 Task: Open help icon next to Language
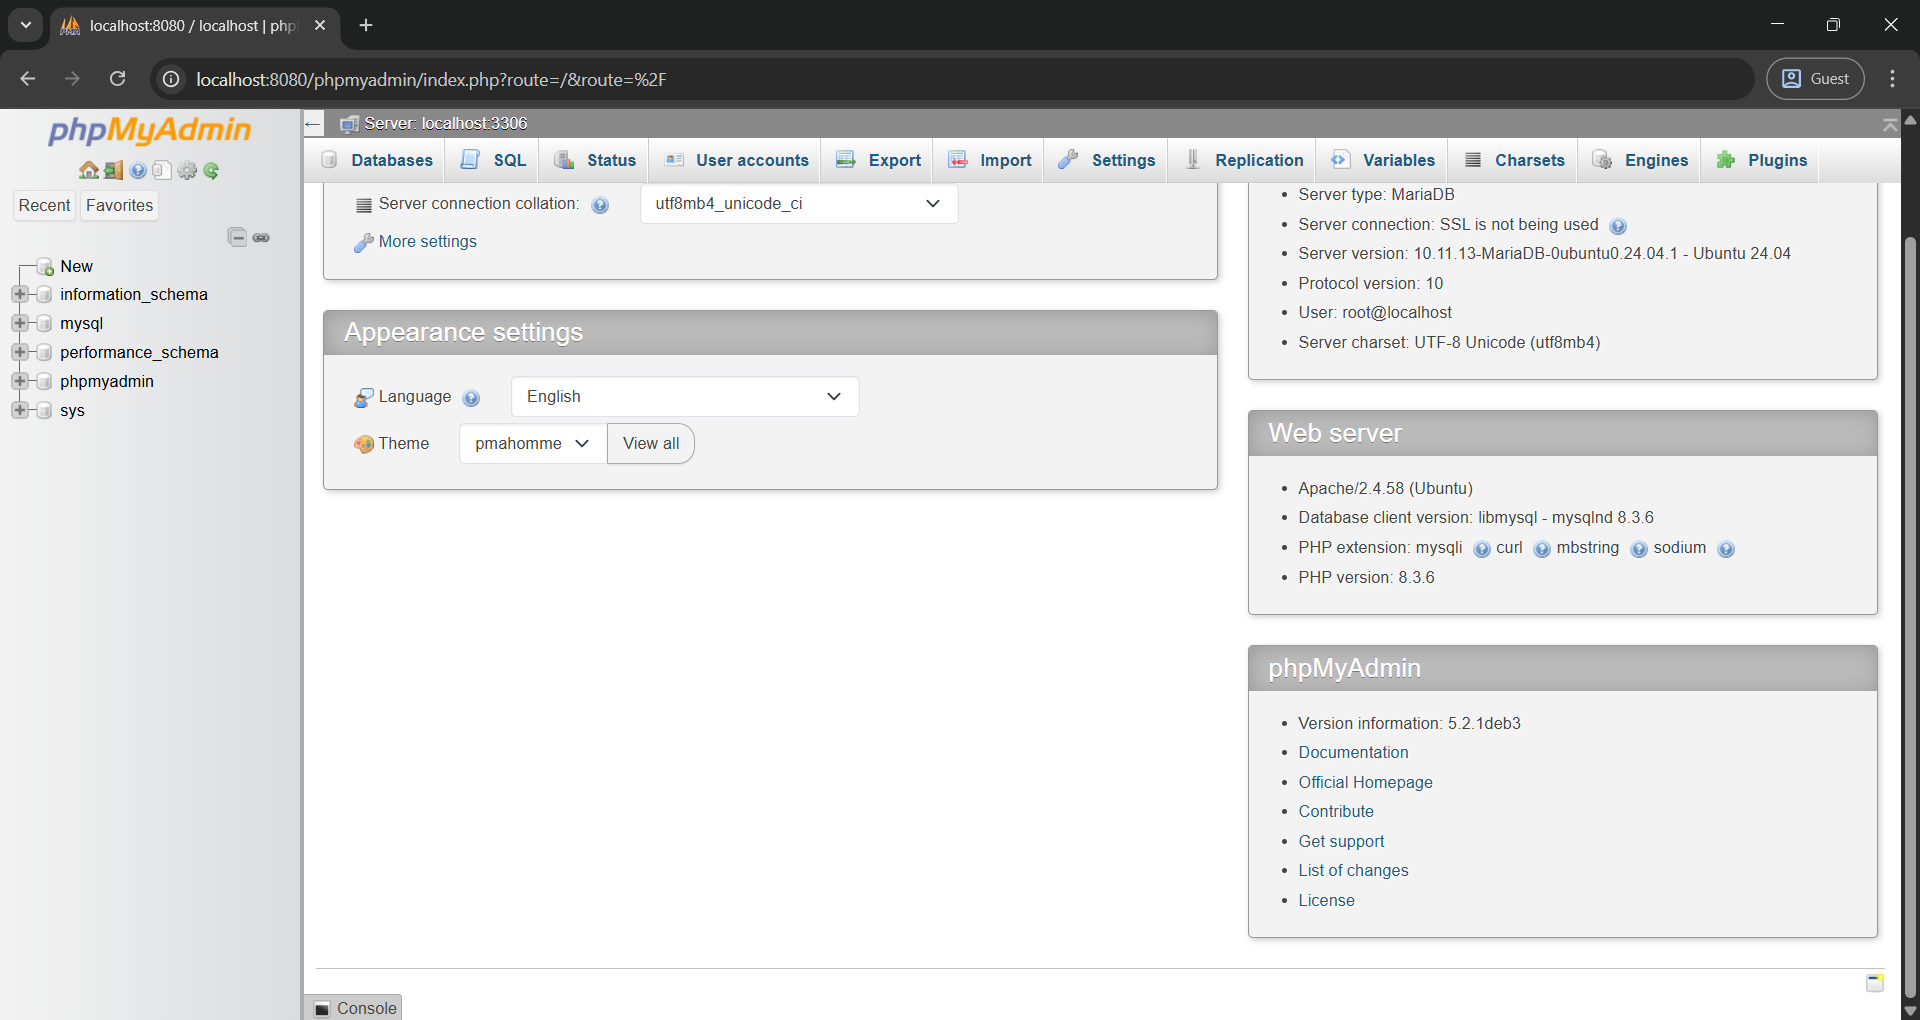tap(471, 398)
